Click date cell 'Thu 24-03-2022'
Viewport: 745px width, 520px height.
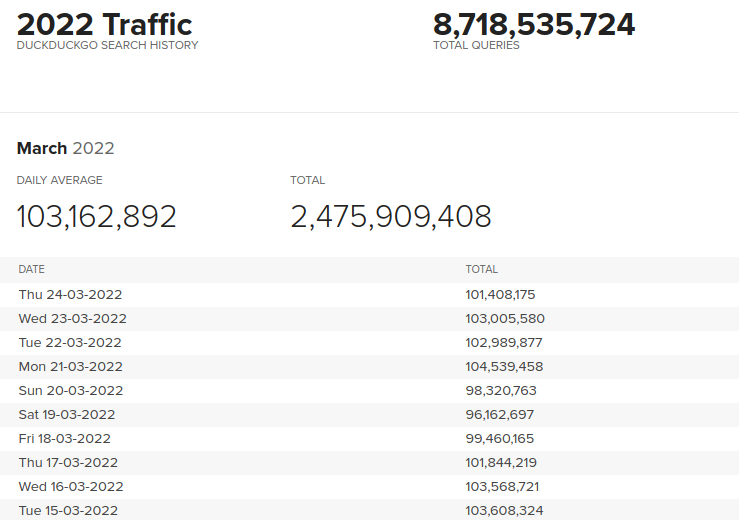pyautogui.click(x=70, y=295)
